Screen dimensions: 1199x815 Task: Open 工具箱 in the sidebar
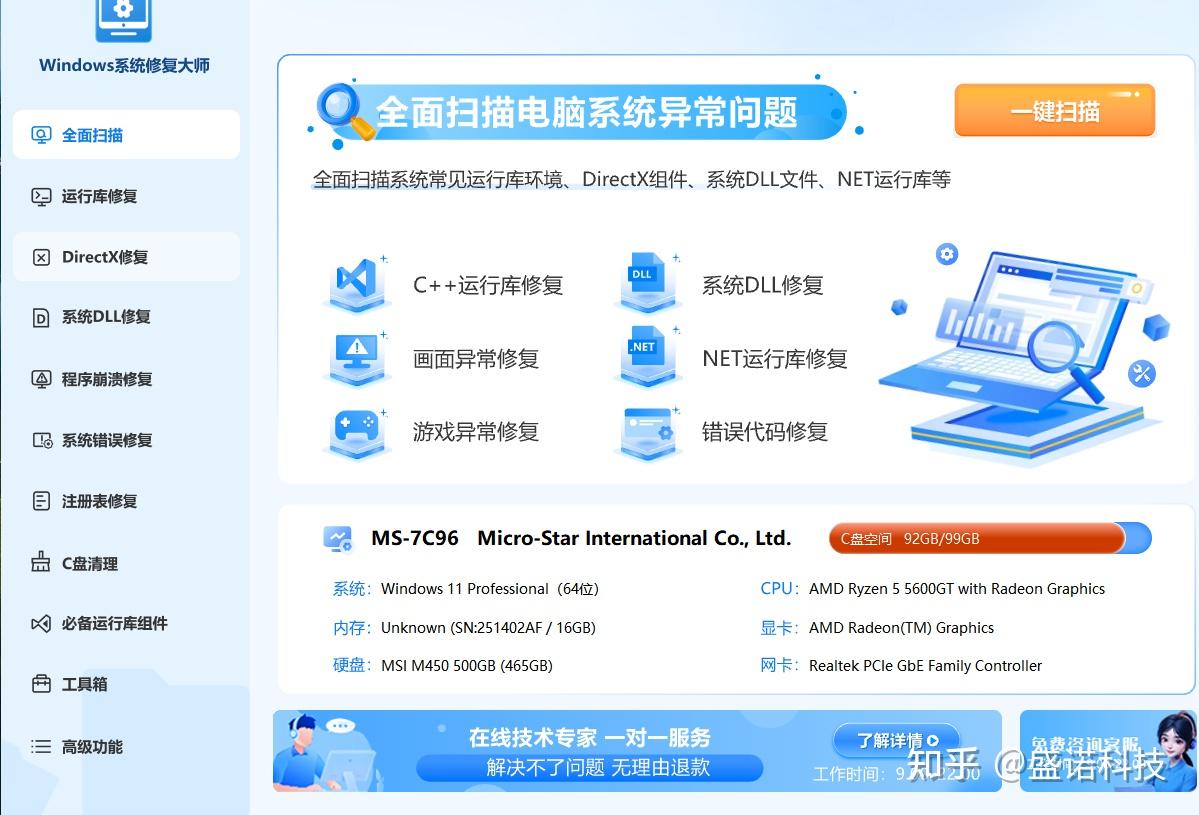coord(126,684)
